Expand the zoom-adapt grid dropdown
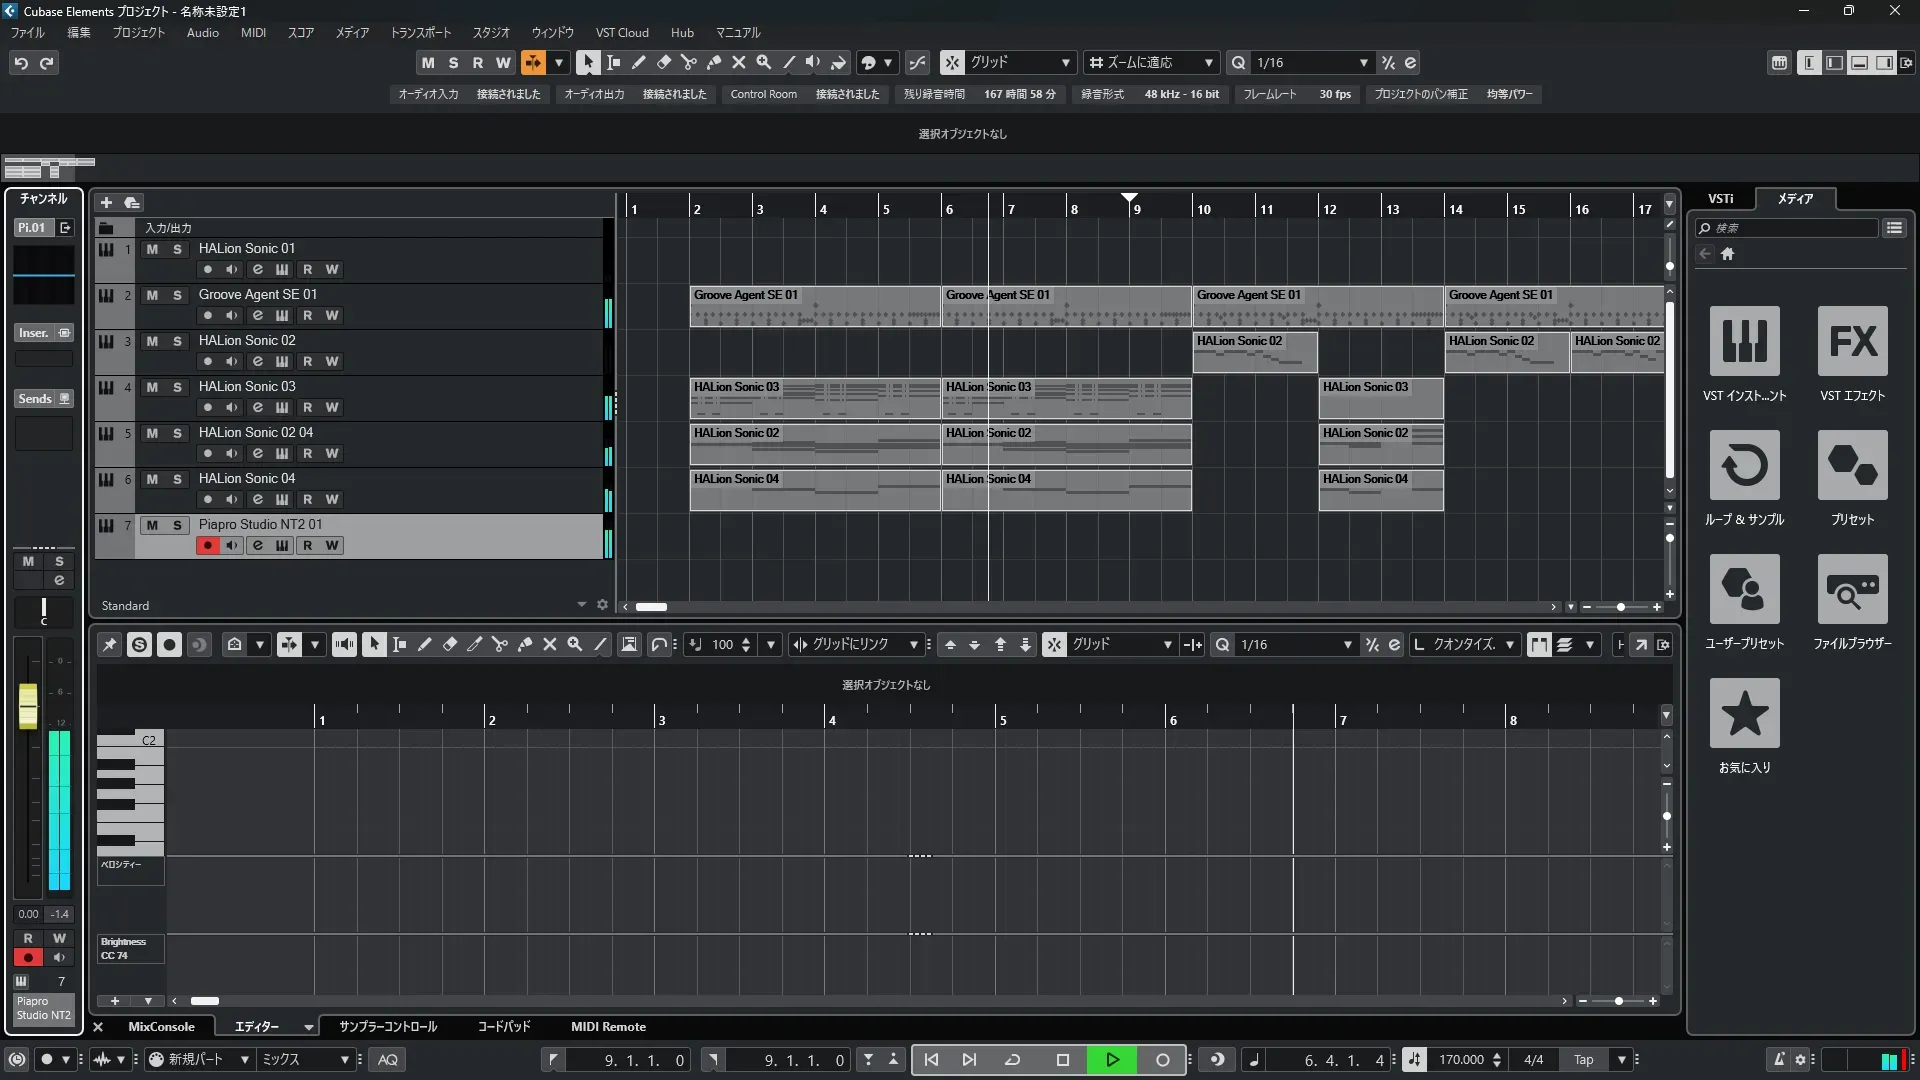Screen dimensions: 1920x1080 [x=1208, y=63]
